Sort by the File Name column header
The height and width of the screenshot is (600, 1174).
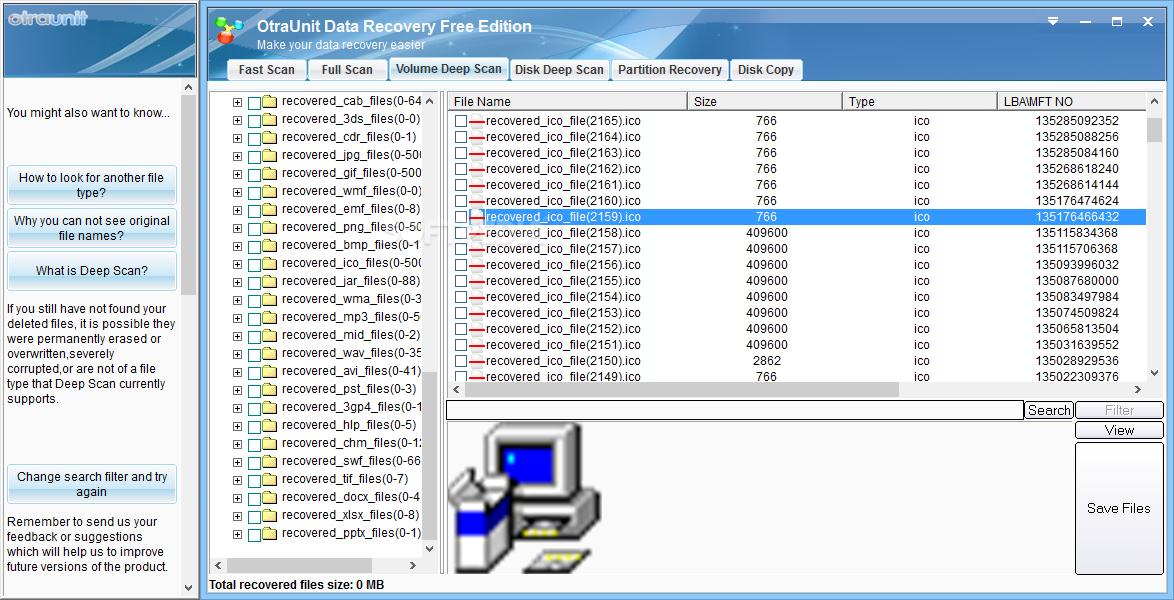[568, 101]
